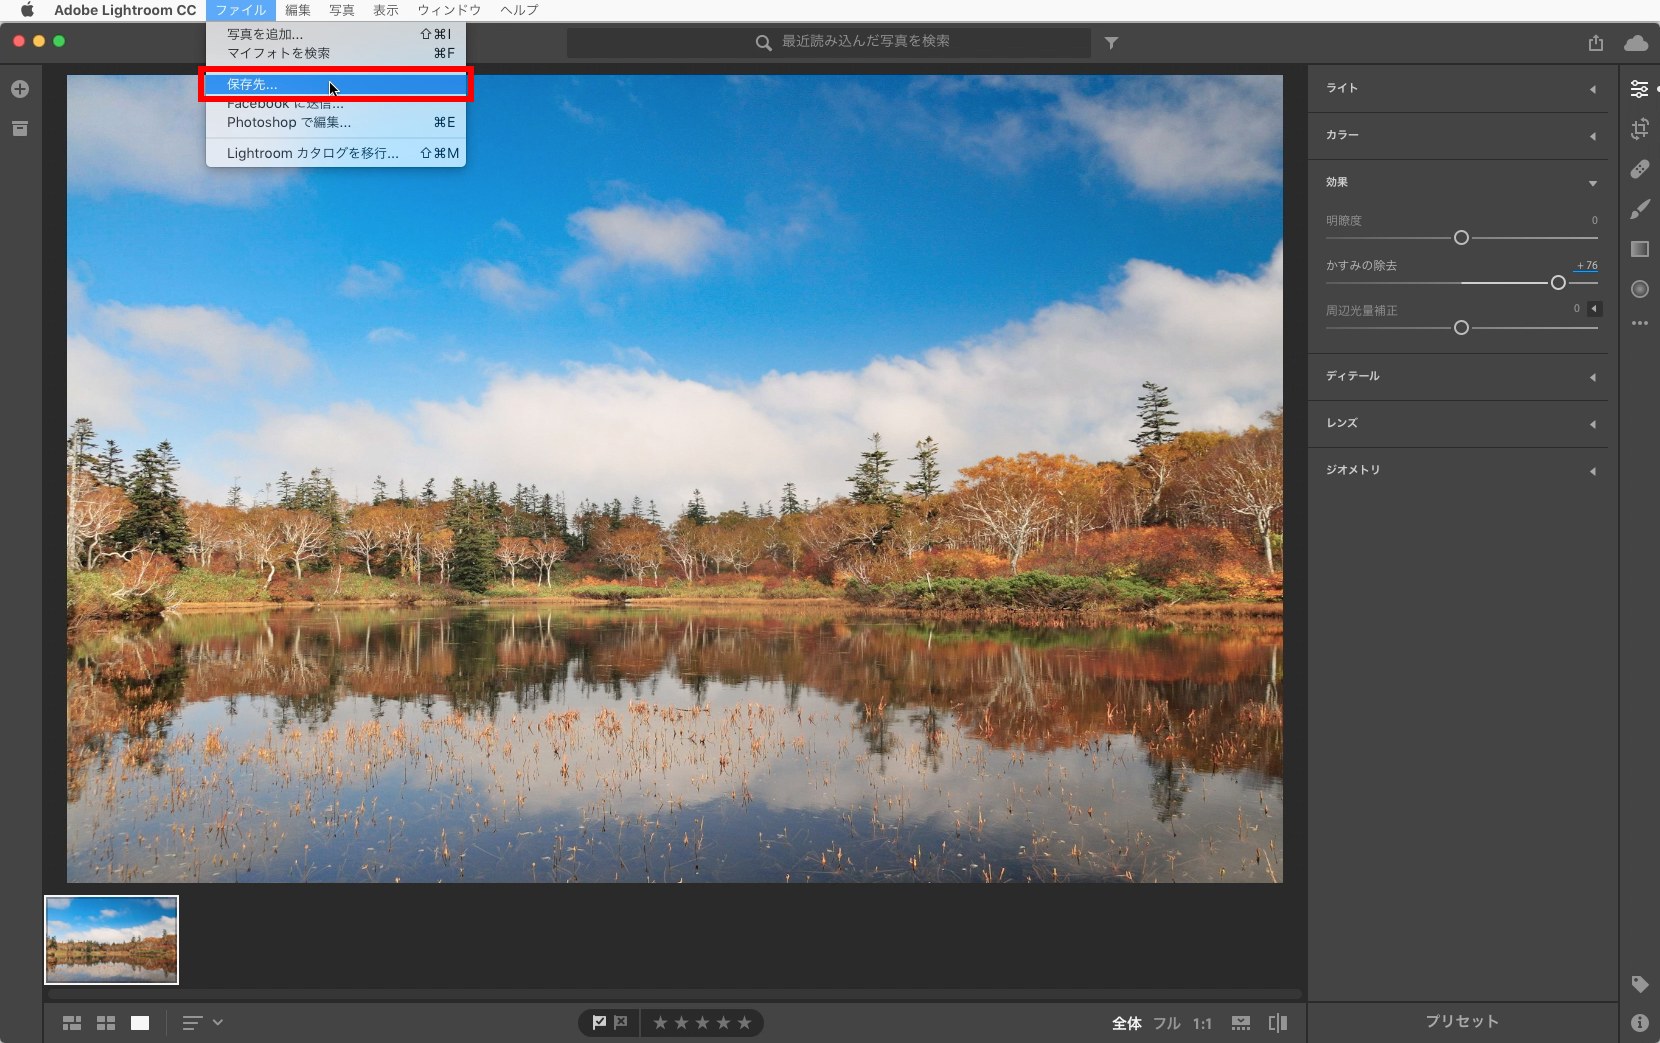Click the 周辺光量補正 slider handle
Image resolution: width=1660 pixels, height=1043 pixels.
1461,328
